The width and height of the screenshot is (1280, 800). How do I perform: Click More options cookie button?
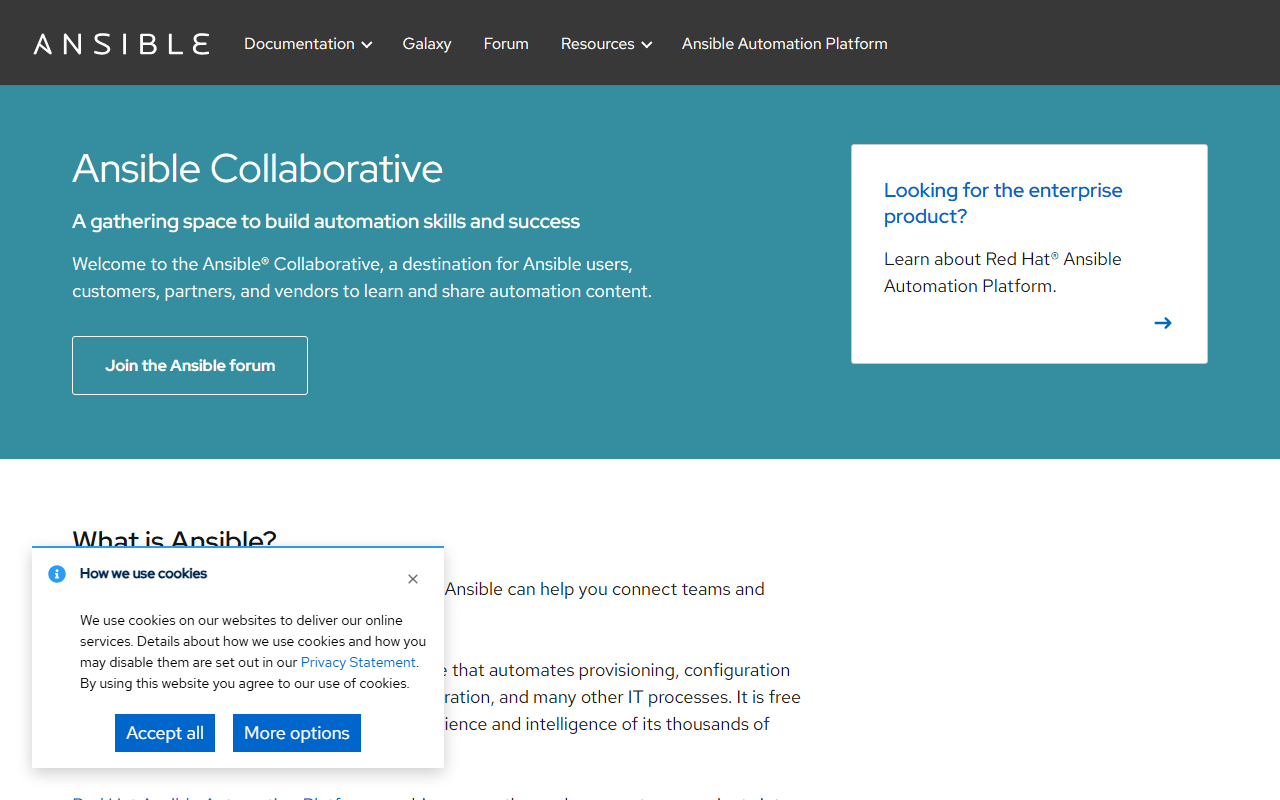pyautogui.click(x=297, y=733)
